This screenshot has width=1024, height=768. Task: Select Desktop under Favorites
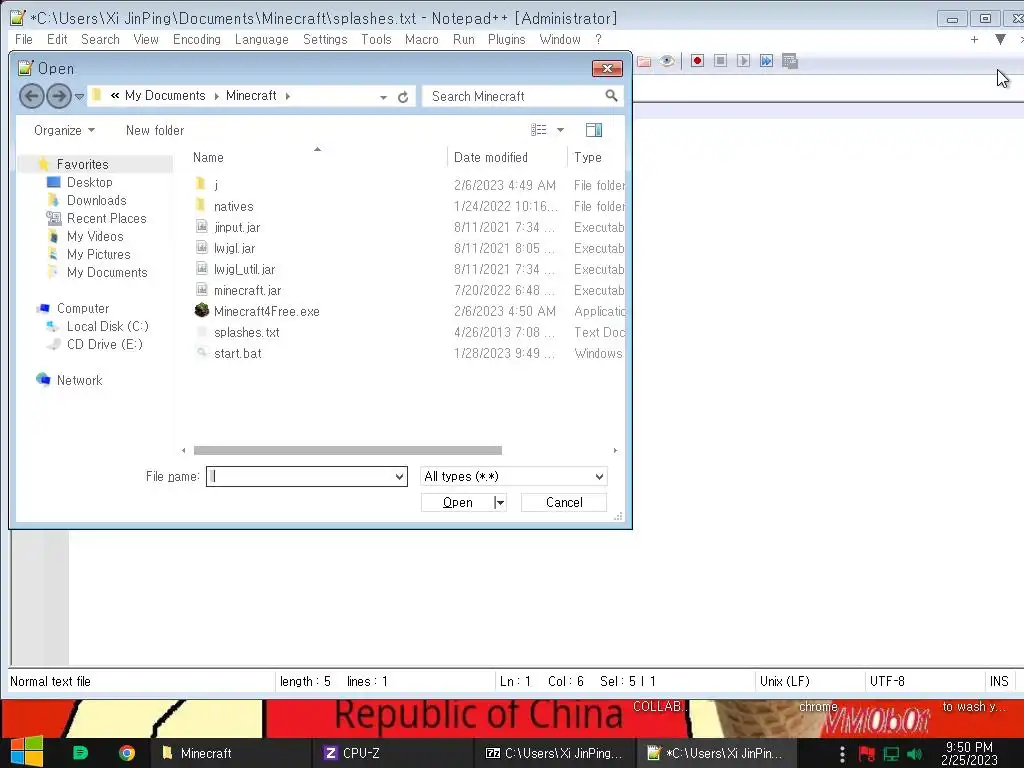point(89,182)
